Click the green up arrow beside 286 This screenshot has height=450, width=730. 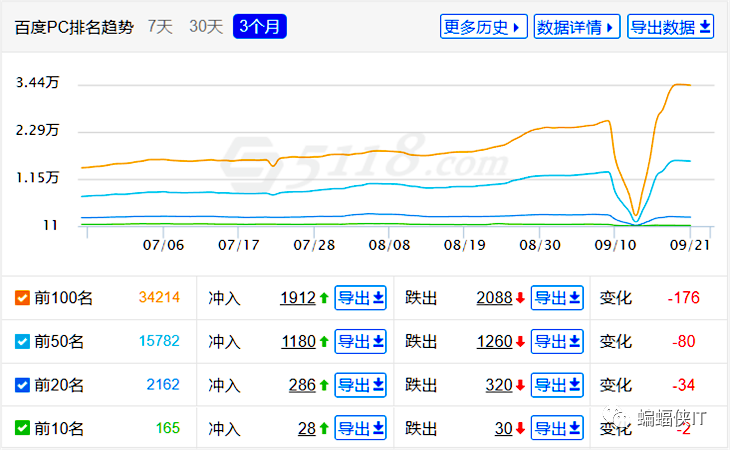pos(324,385)
